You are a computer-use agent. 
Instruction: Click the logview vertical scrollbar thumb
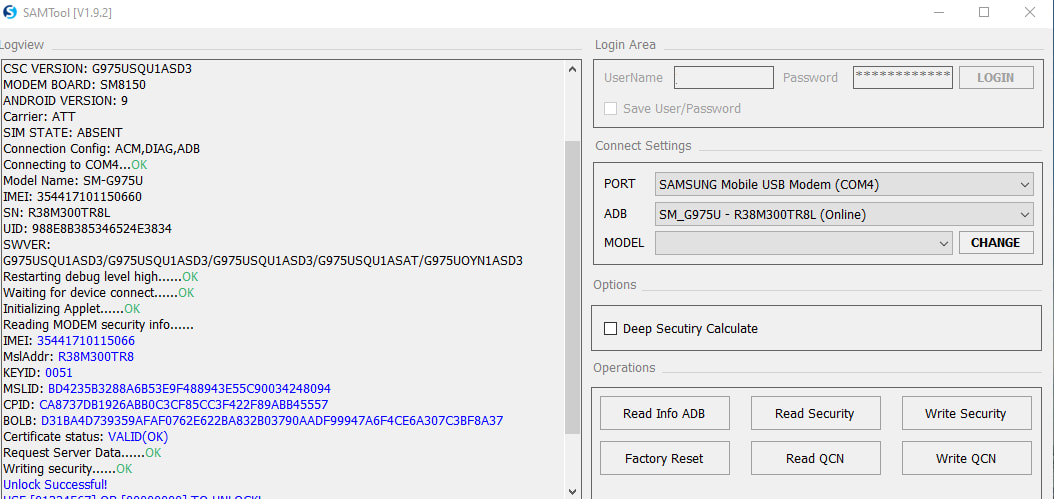[572, 288]
